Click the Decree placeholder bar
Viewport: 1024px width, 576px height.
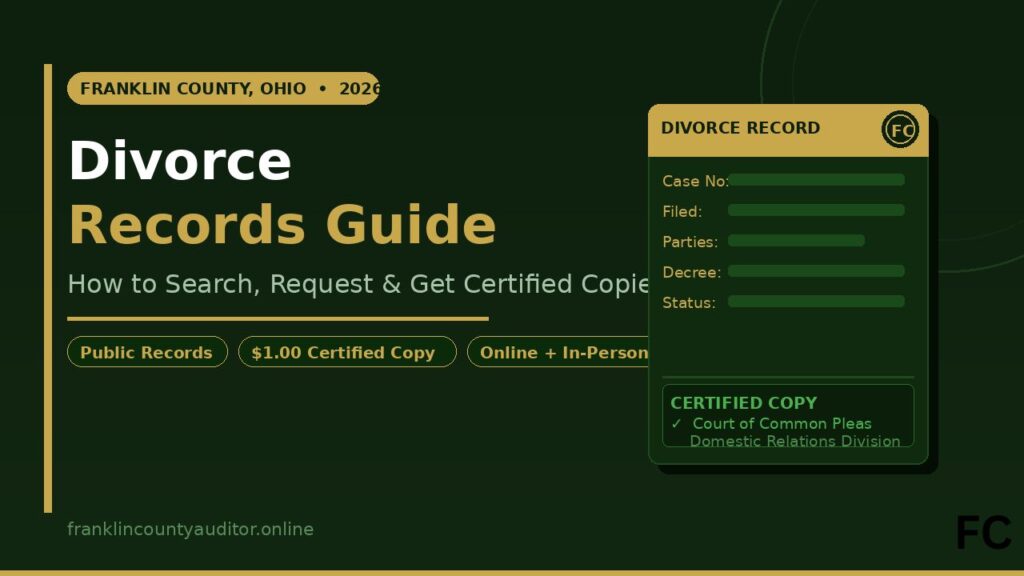pos(816,271)
